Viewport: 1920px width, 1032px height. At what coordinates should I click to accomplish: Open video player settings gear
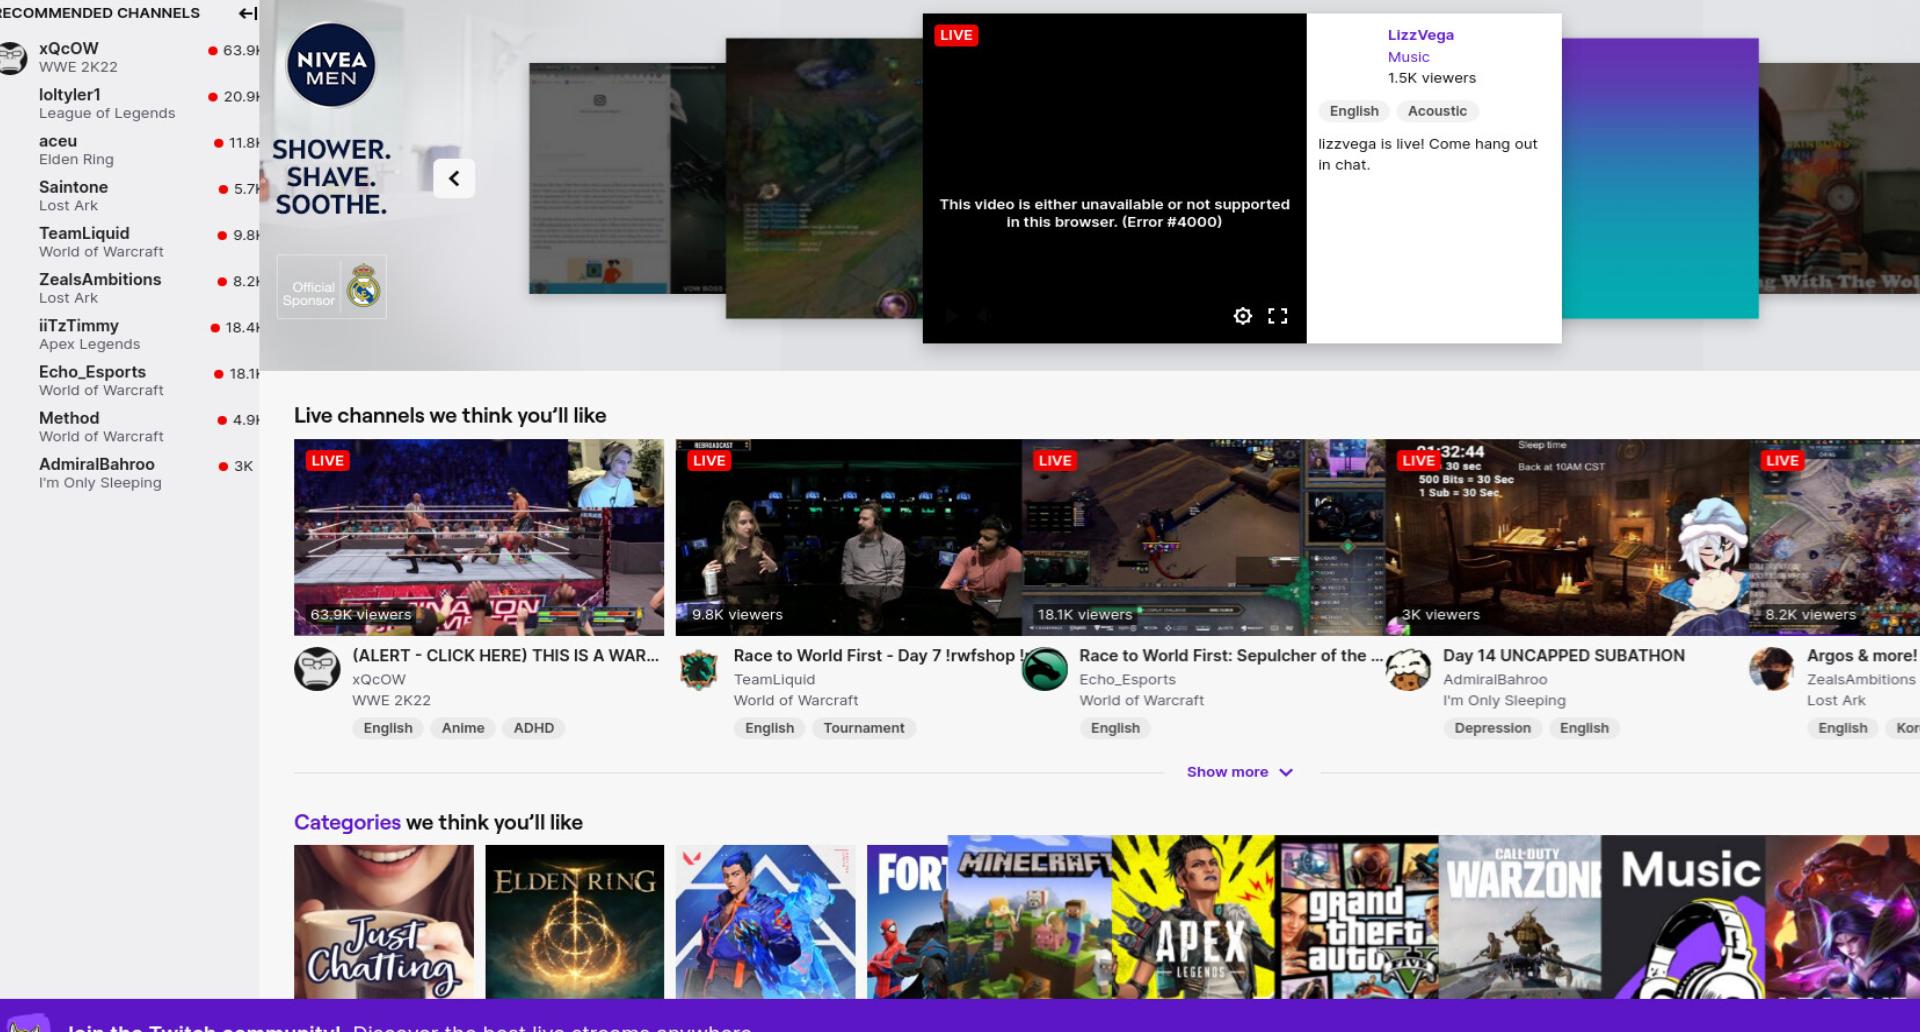pos(1242,316)
